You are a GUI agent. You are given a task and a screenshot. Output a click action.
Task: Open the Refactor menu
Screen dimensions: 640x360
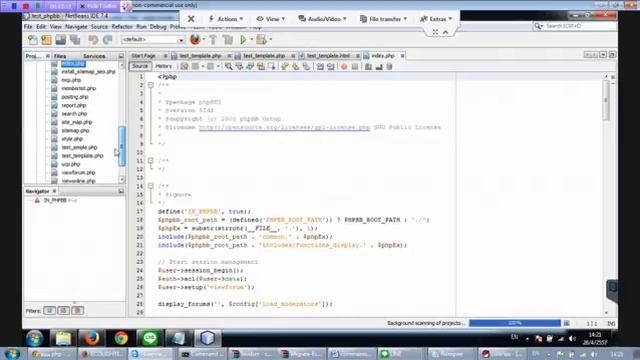coord(122,27)
